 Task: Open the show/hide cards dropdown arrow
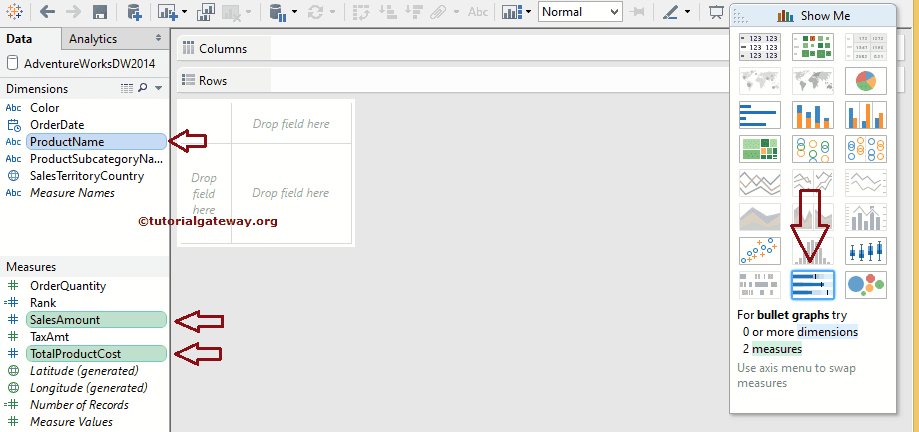(529, 12)
